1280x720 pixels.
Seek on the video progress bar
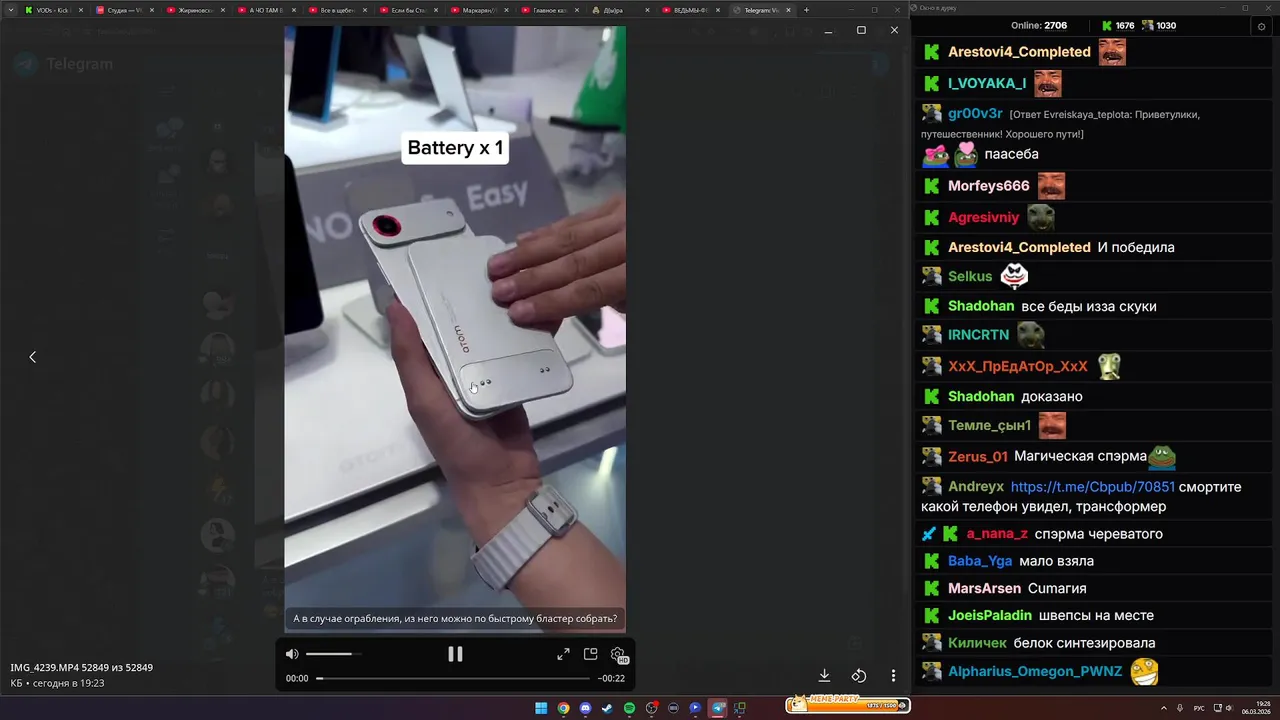pos(455,678)
